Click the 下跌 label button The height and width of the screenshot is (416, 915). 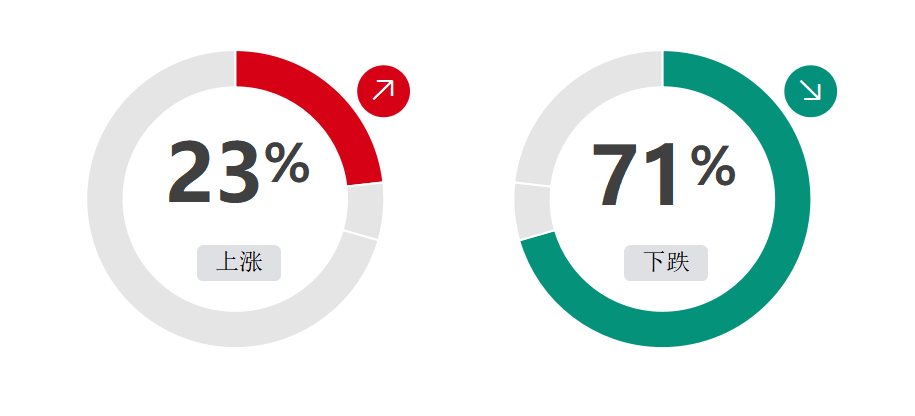click(666, 263)
